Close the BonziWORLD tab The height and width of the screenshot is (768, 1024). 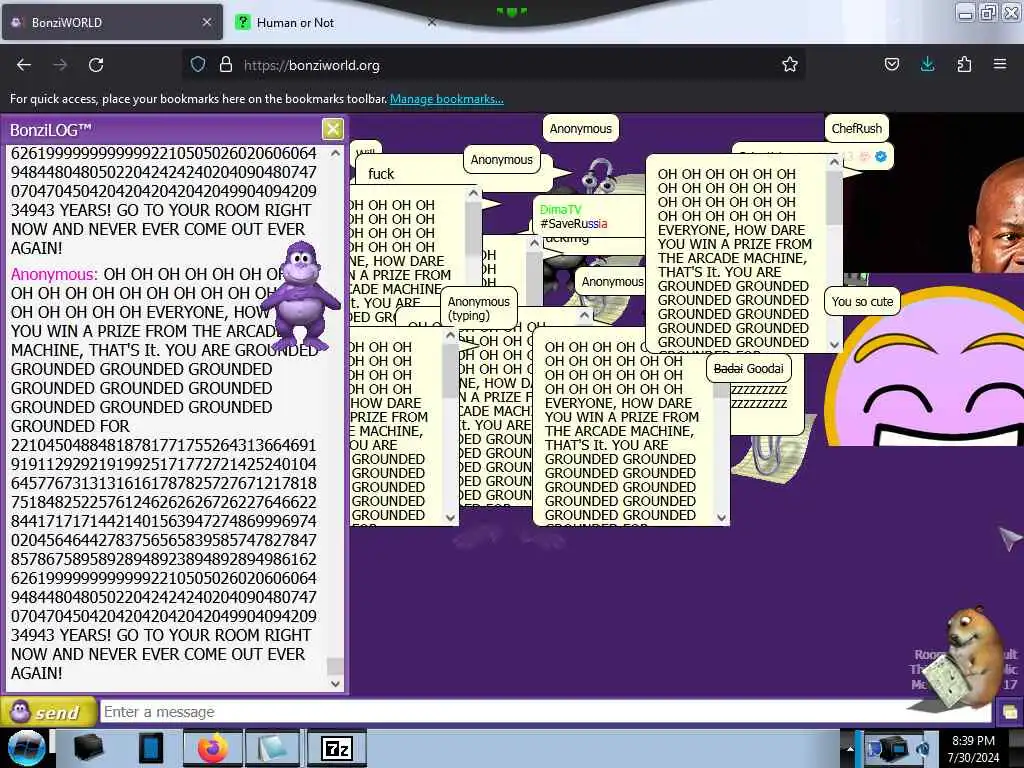207,22
